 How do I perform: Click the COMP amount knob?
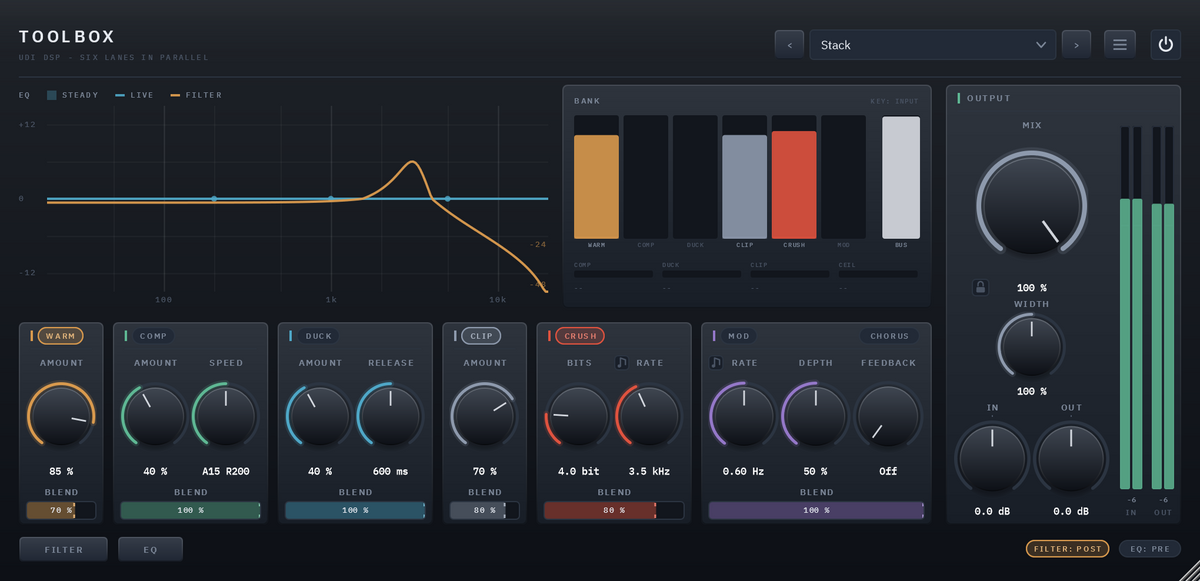coord(155,415)
